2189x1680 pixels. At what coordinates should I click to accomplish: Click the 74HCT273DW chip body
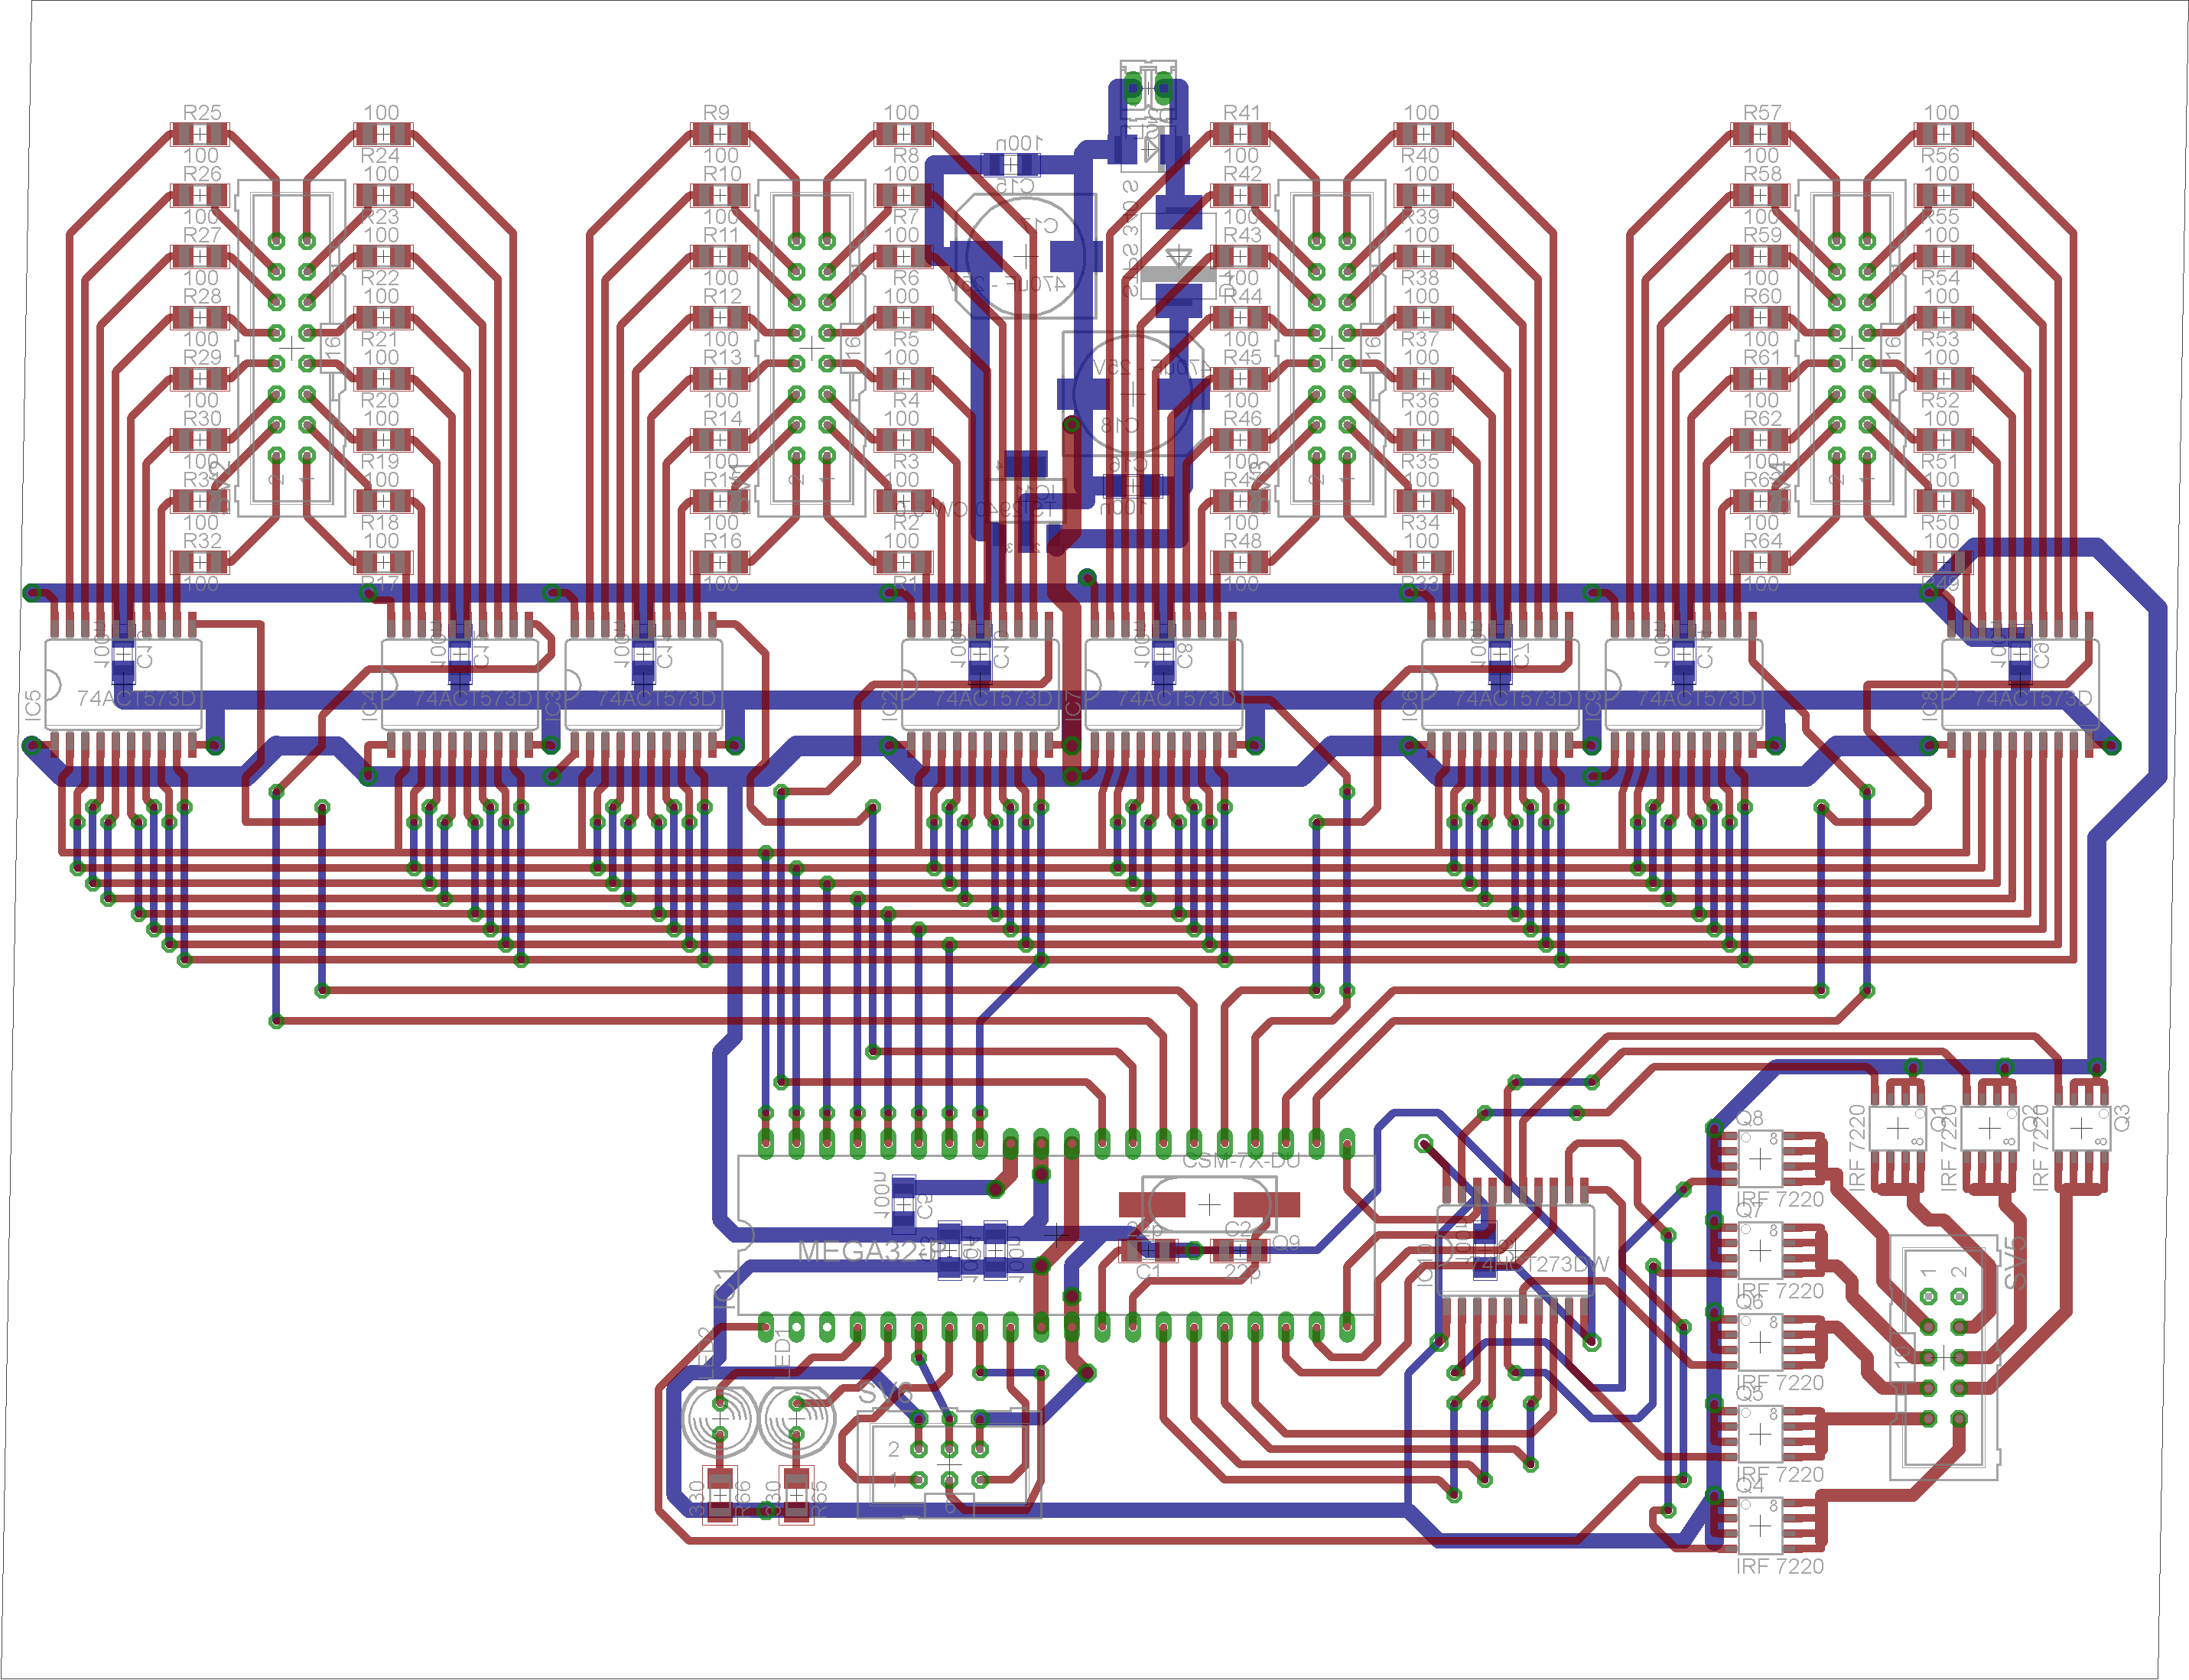point(1515,1252)
